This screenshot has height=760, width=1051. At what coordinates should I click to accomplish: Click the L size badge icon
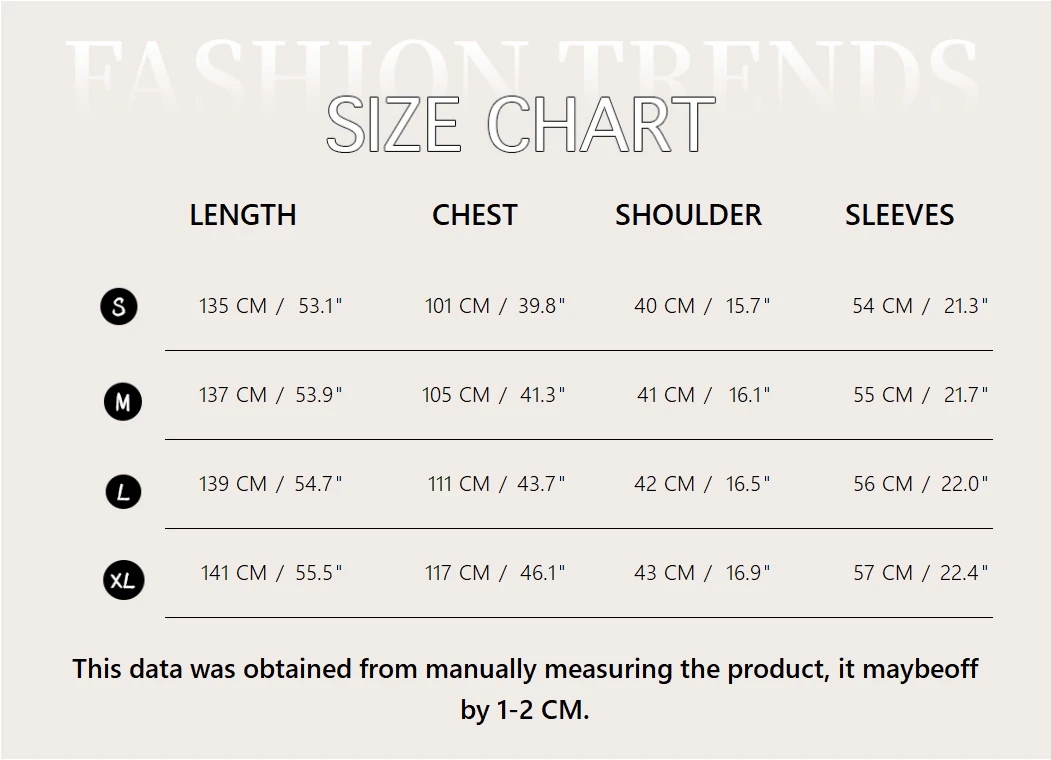point(123,492)
